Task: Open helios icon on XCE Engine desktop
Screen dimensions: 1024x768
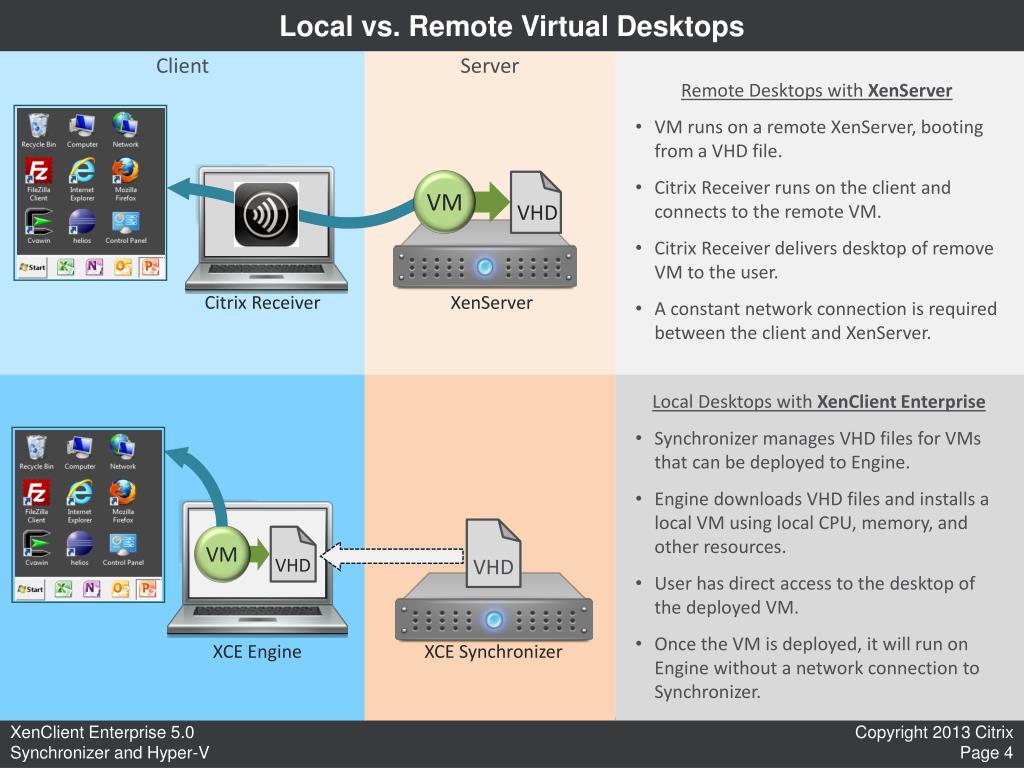Action: tap(80, 548)
